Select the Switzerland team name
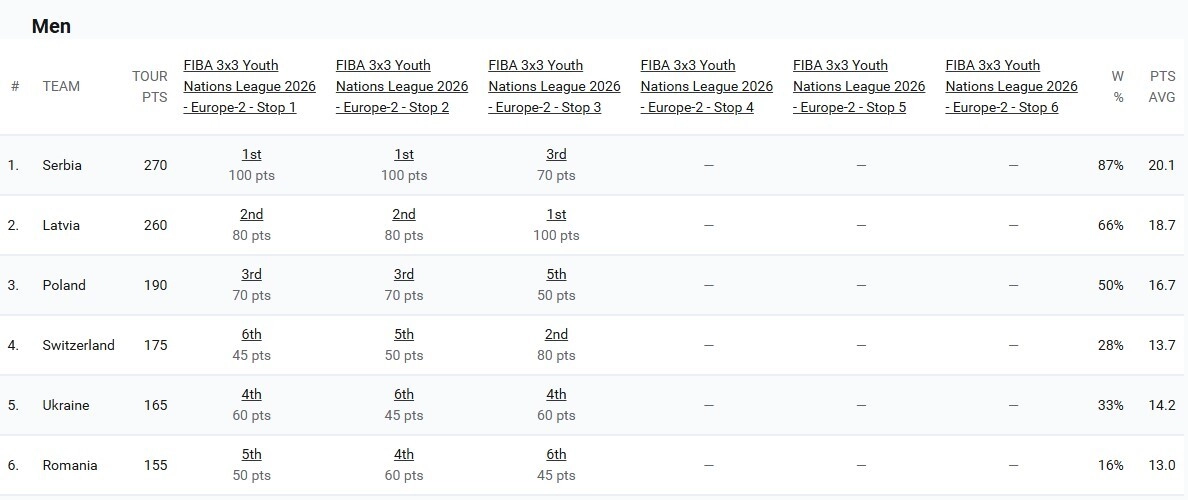Image resolution: width=1188 pixels, height=500 pixels. [x=79, y=345]
